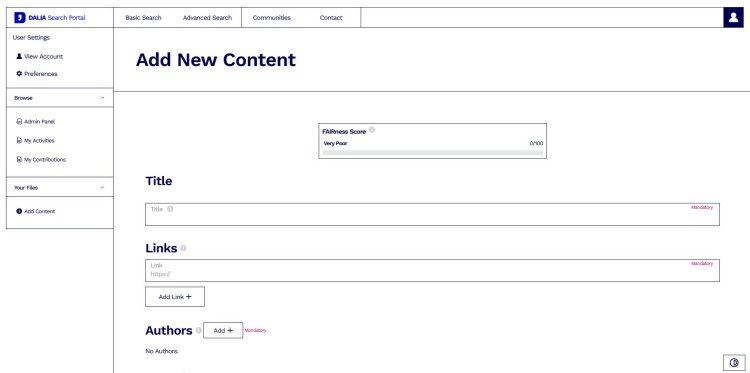Open My Activities in the sidebar
Screen dimensions: 750x373
(35, 141)
